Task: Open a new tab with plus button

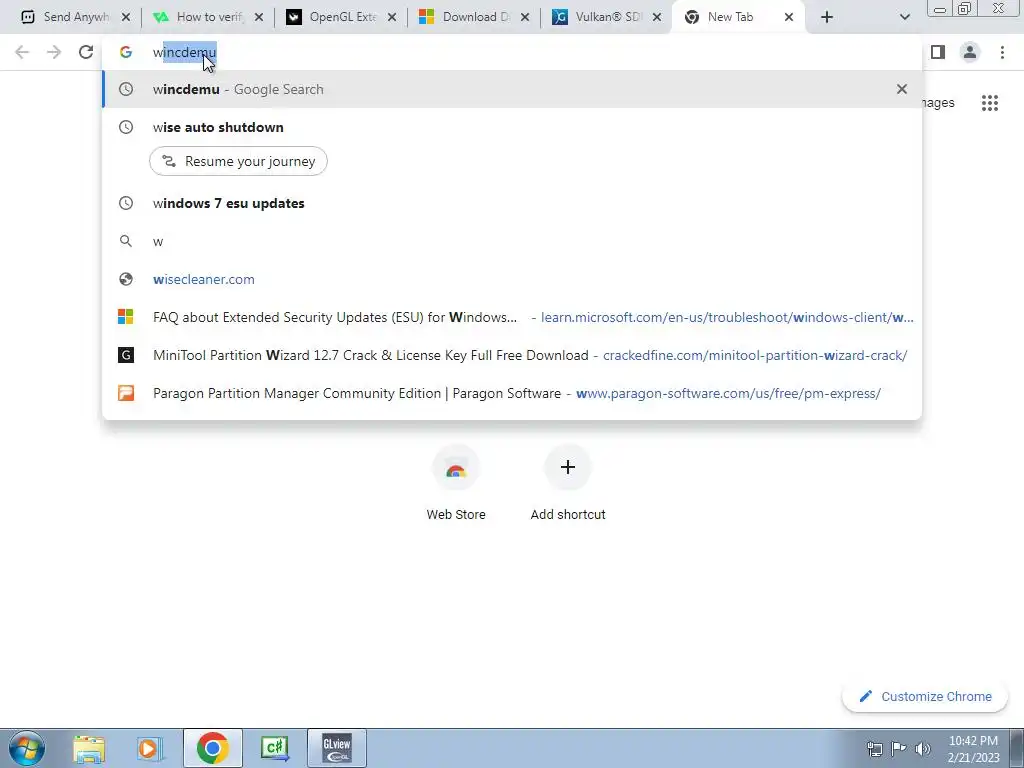Action: click(827, 17)
